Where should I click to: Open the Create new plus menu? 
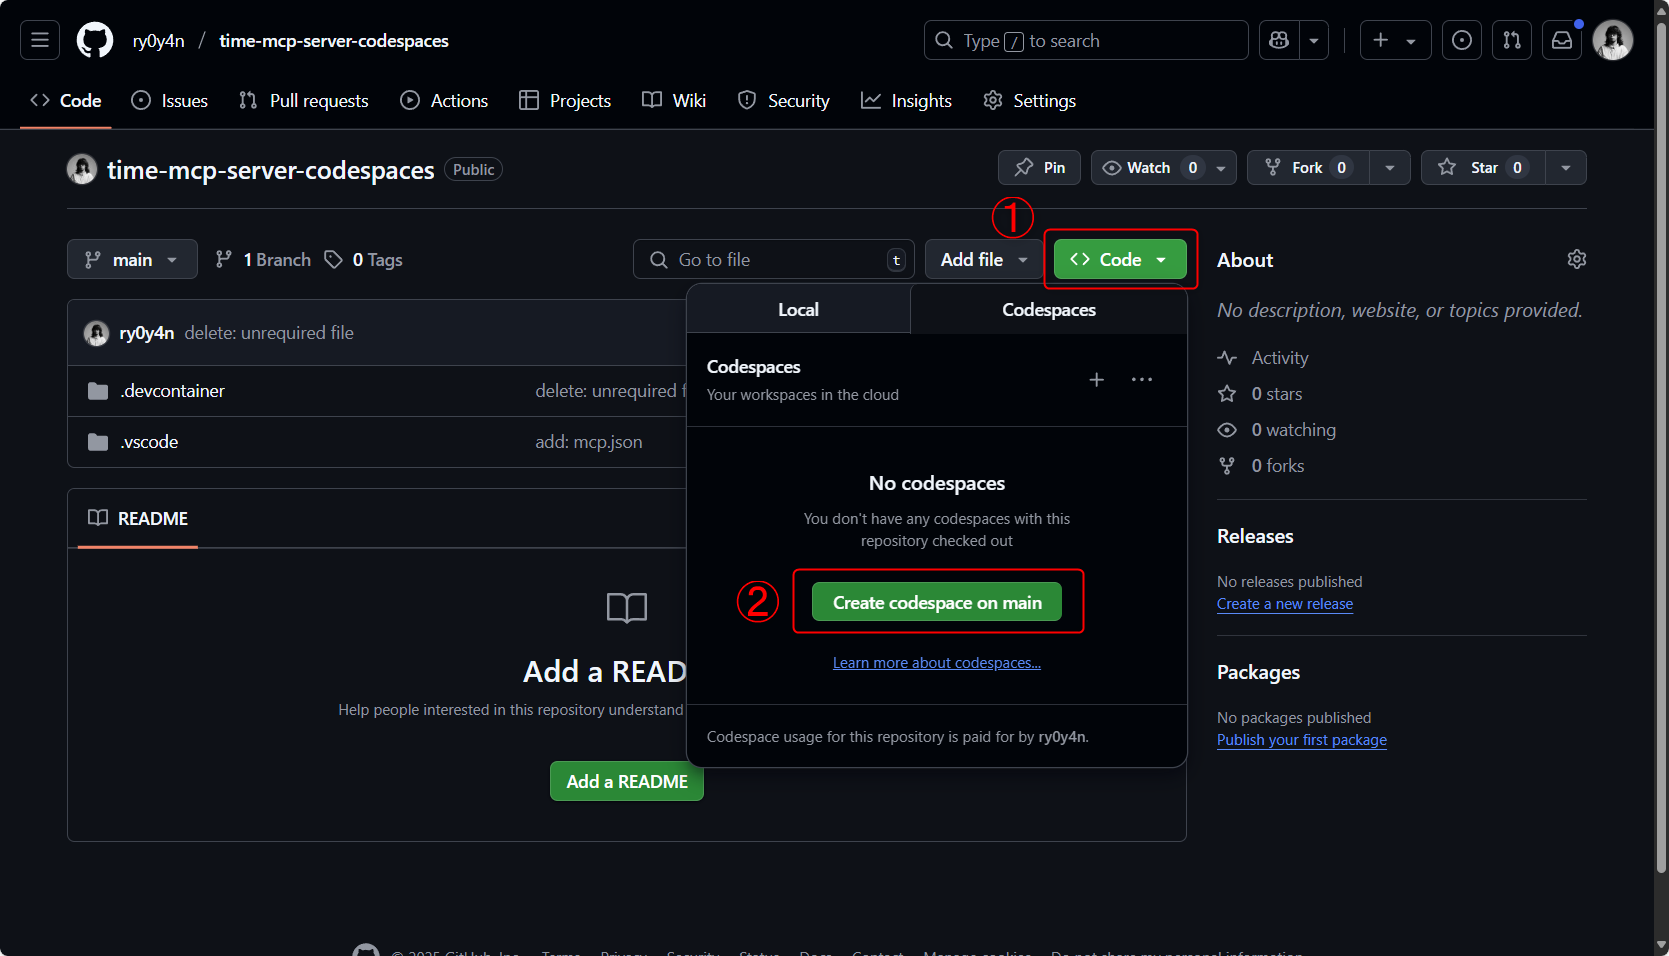click(1395, 40)
